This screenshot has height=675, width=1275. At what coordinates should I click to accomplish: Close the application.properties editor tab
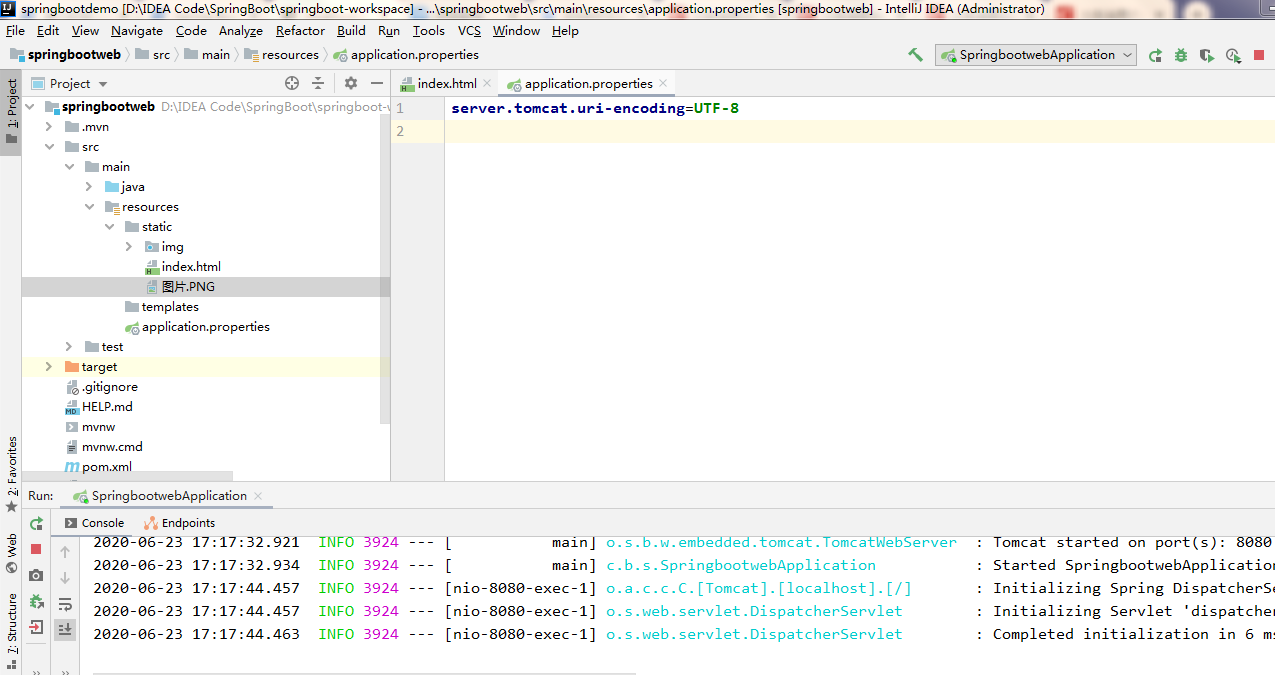(x=663, y=83)
